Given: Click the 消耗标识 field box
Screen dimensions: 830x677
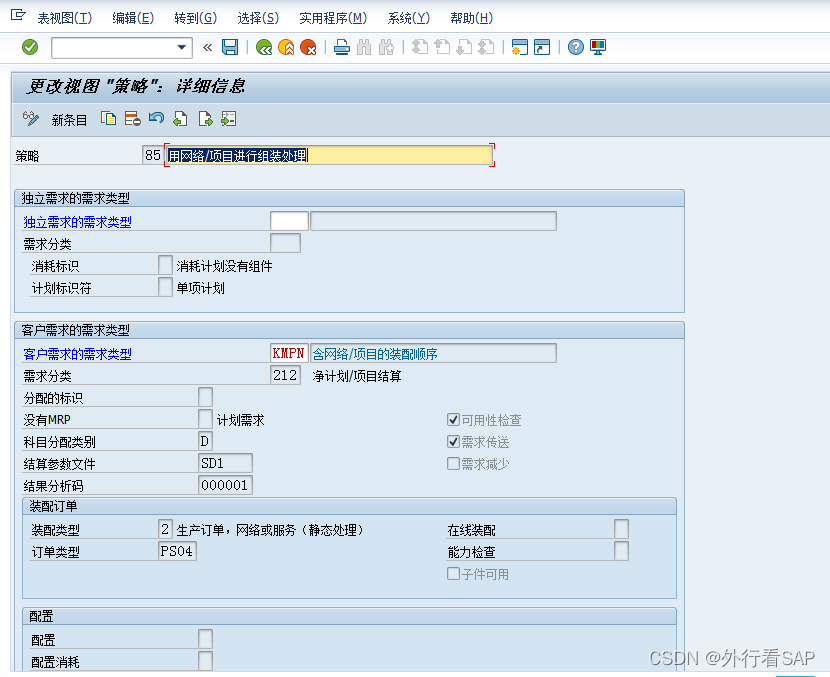Looking at the screenshot, I should [165, 265].
